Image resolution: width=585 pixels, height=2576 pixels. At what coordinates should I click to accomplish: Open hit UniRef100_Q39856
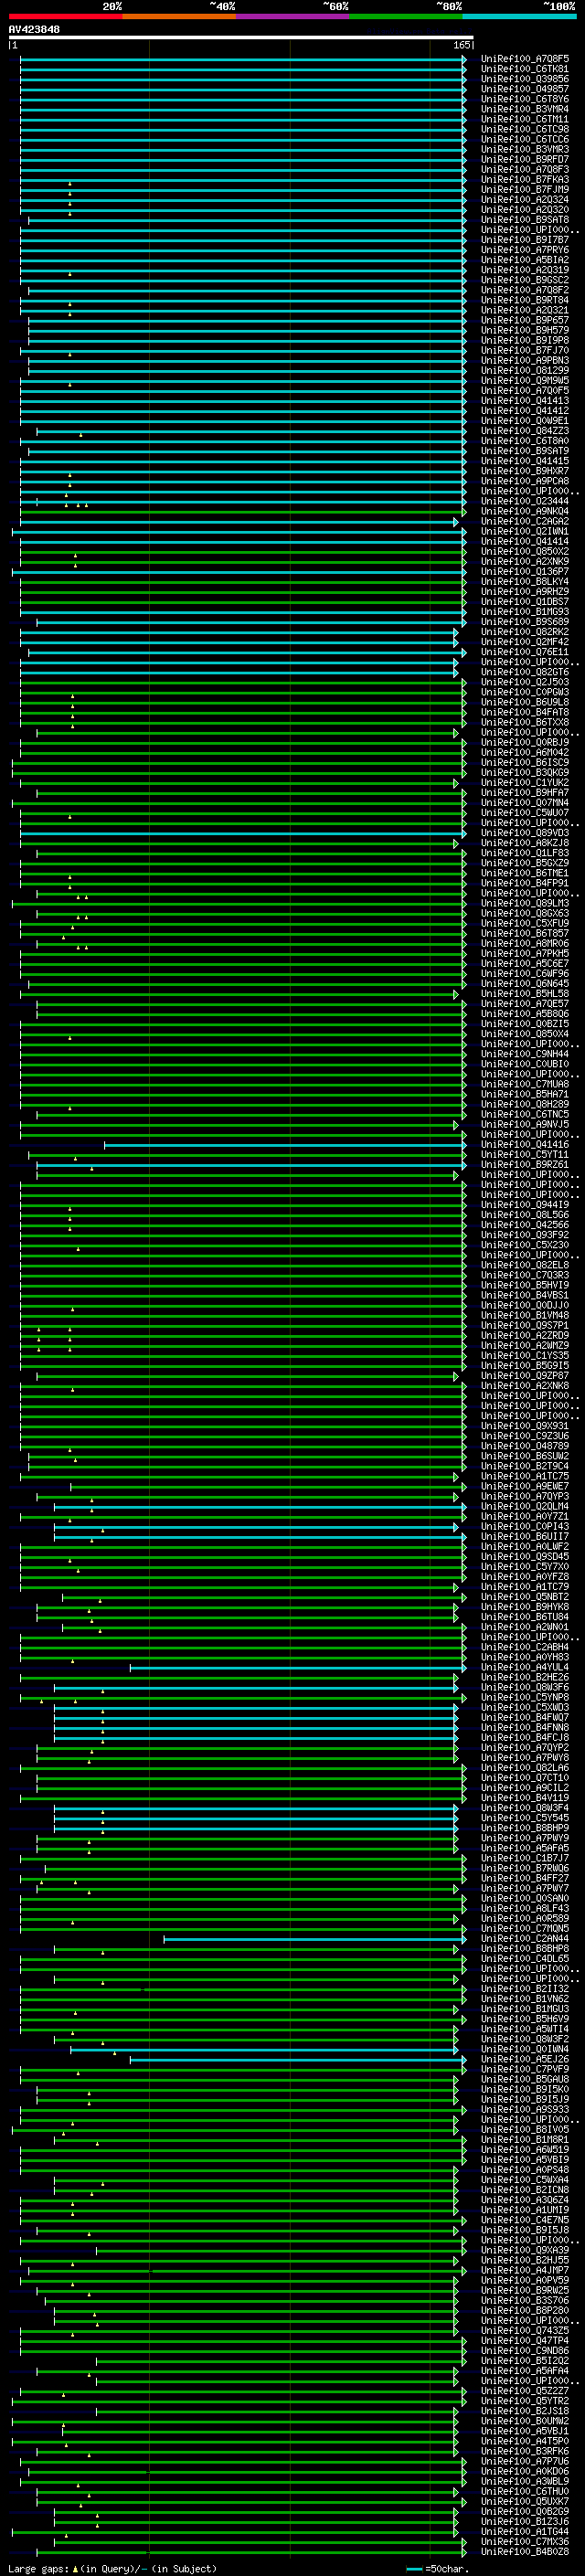pyautogui.click(x=525, y=79)
